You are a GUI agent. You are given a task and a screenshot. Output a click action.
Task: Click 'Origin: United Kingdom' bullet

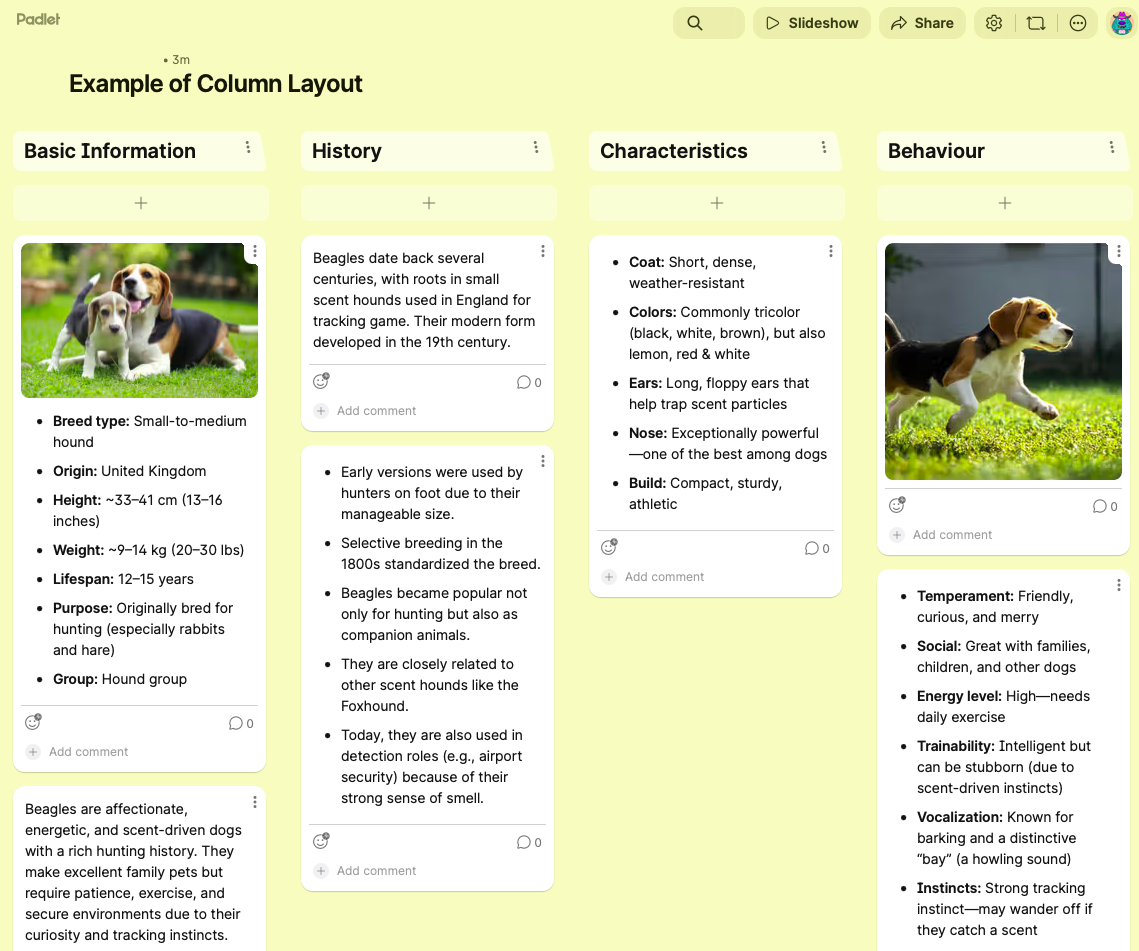(x=129, y=471)
